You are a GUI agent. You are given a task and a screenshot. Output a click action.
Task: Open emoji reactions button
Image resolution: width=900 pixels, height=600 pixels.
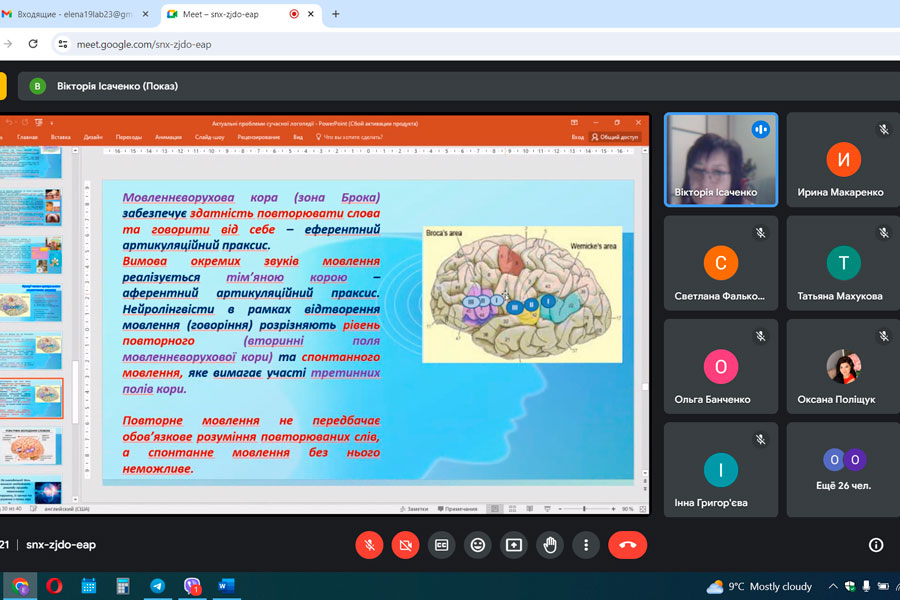tap(478, 545)
